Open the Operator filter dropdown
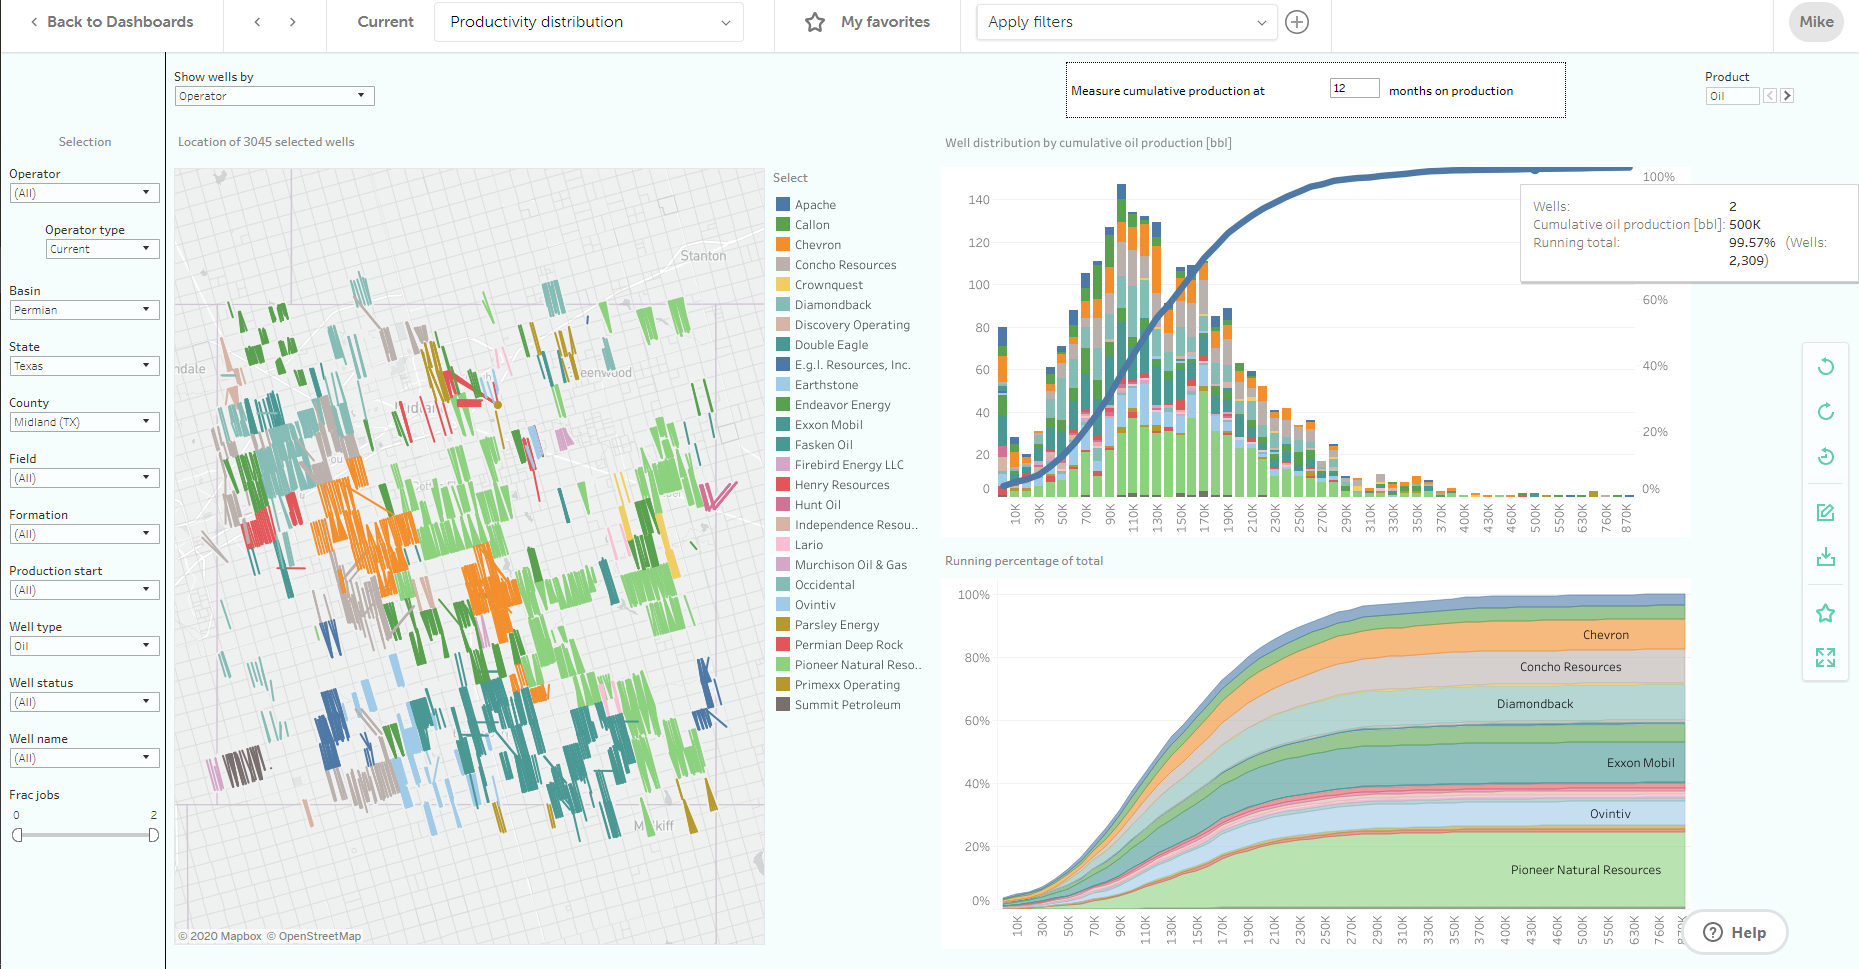This screenshot has height=969, width=1859. point(84,193)
